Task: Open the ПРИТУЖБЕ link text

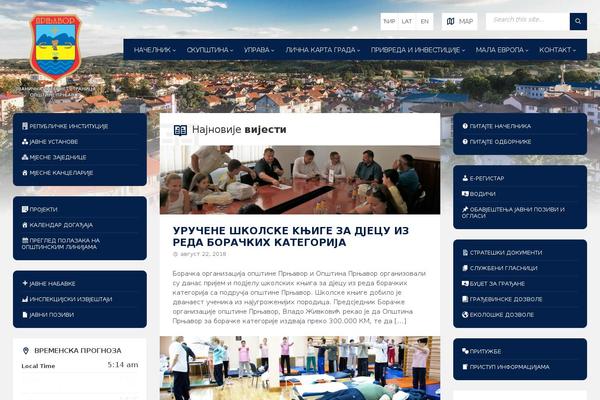Action: pos(485,351)
